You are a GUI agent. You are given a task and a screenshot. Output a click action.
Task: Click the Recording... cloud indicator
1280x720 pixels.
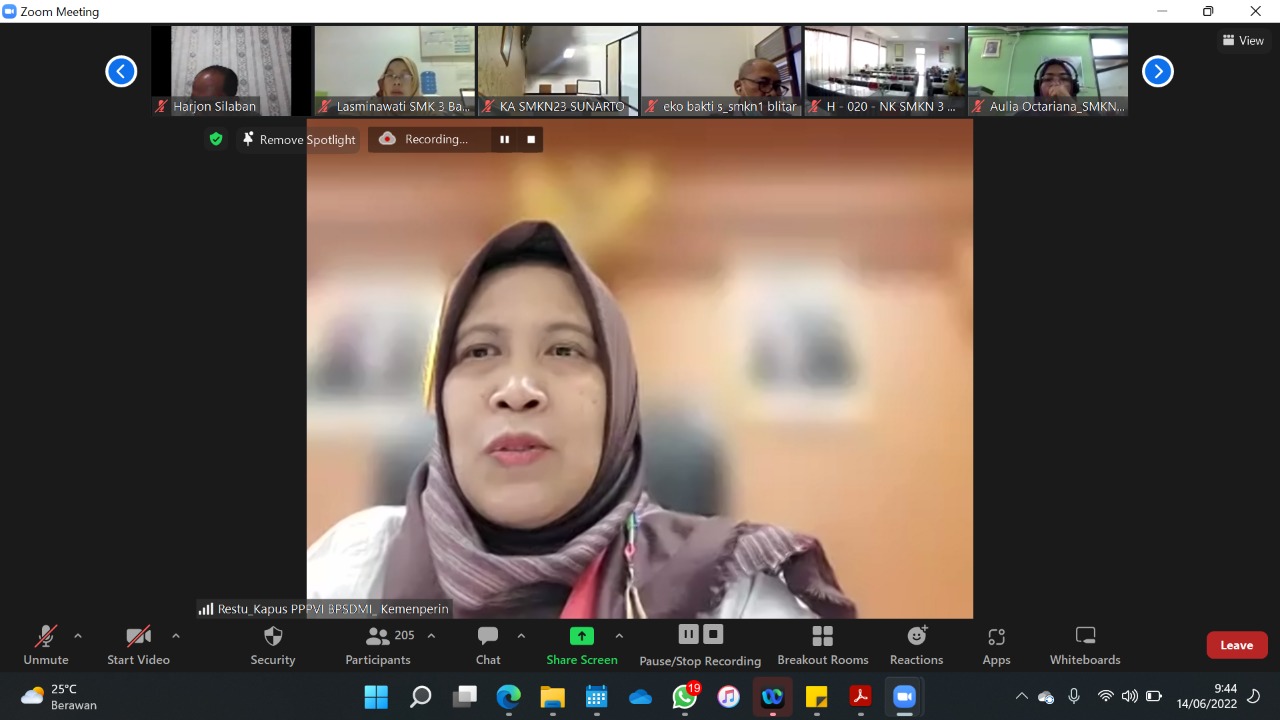pos(423,139)
